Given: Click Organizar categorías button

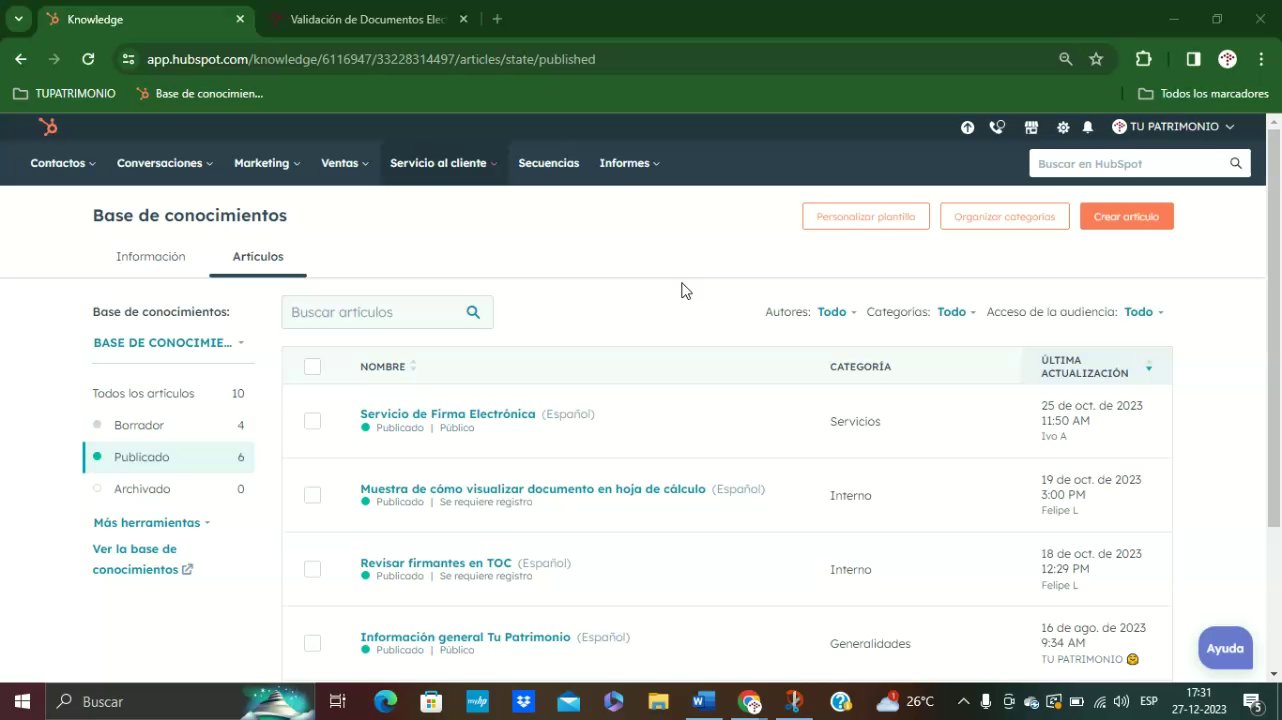Looking at the screenshot, I should tap(1005, 216).
